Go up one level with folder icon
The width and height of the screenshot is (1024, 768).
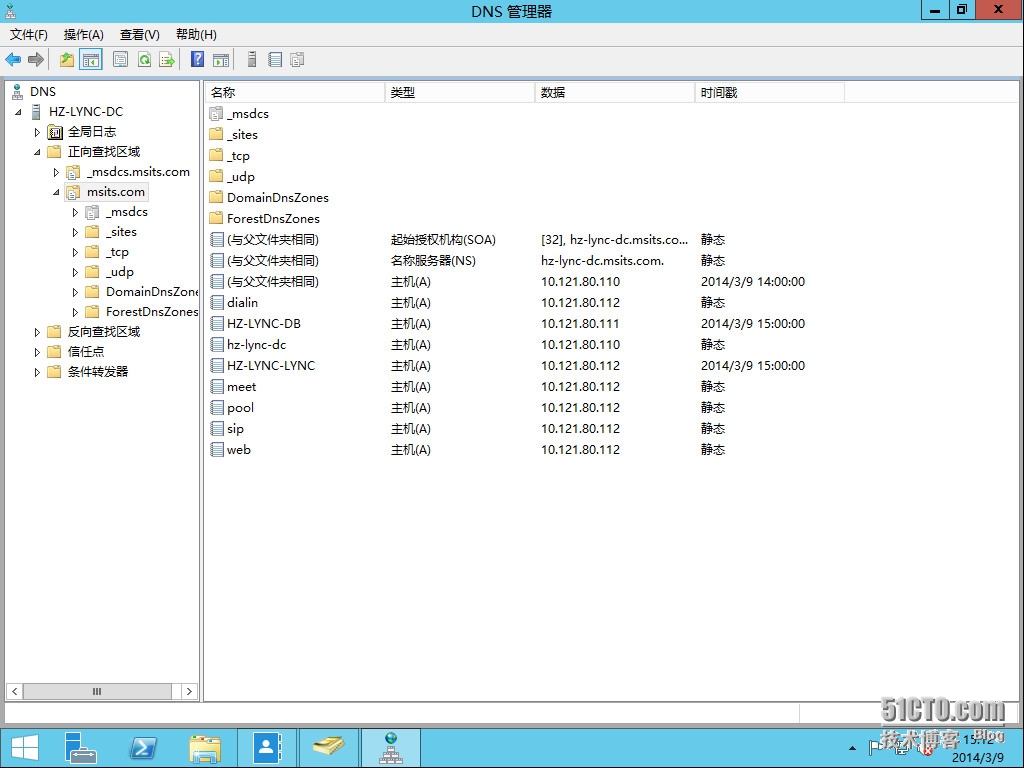coord(67,60)
